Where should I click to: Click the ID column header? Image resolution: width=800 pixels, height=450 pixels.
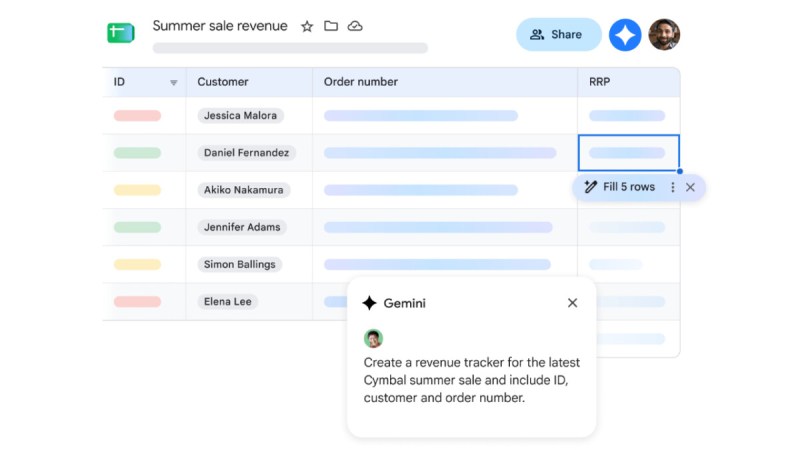(x=144, y=82)
